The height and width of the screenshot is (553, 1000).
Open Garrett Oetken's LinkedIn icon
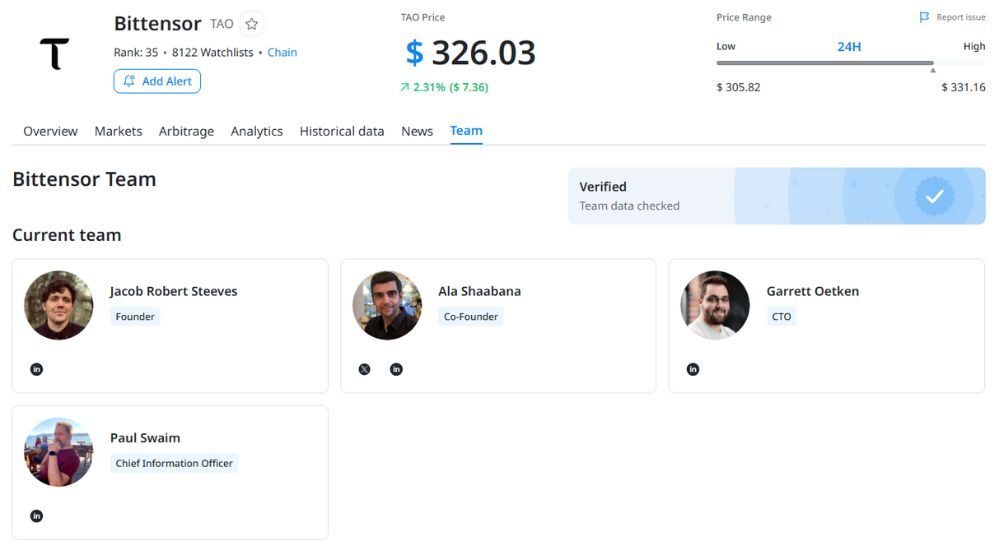point(693,369)
